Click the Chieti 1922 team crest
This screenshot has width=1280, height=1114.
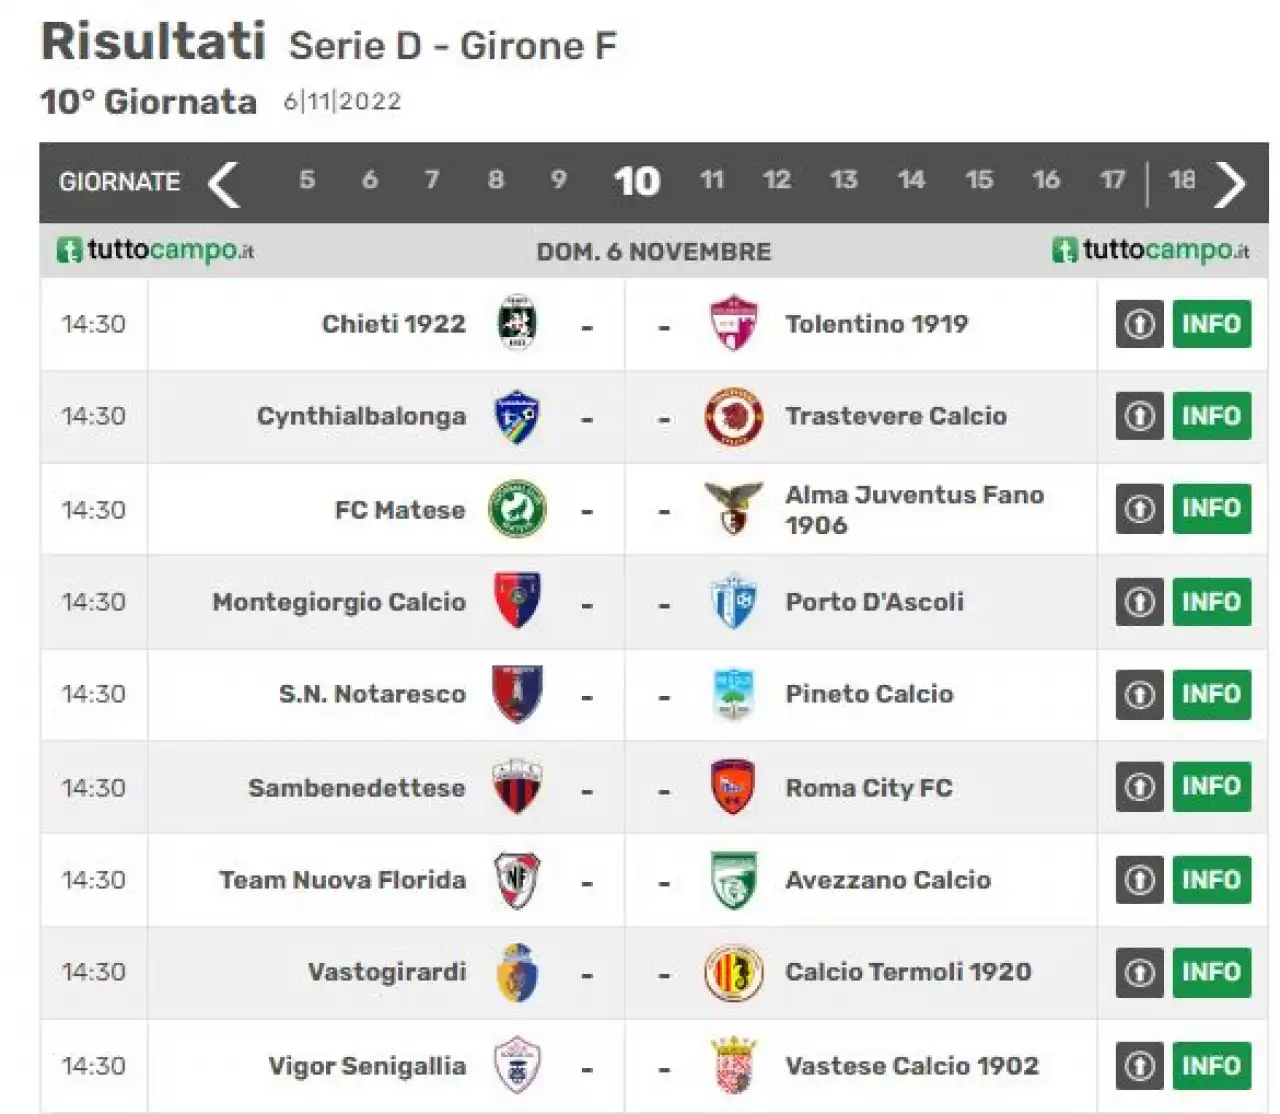click(517, 323)
